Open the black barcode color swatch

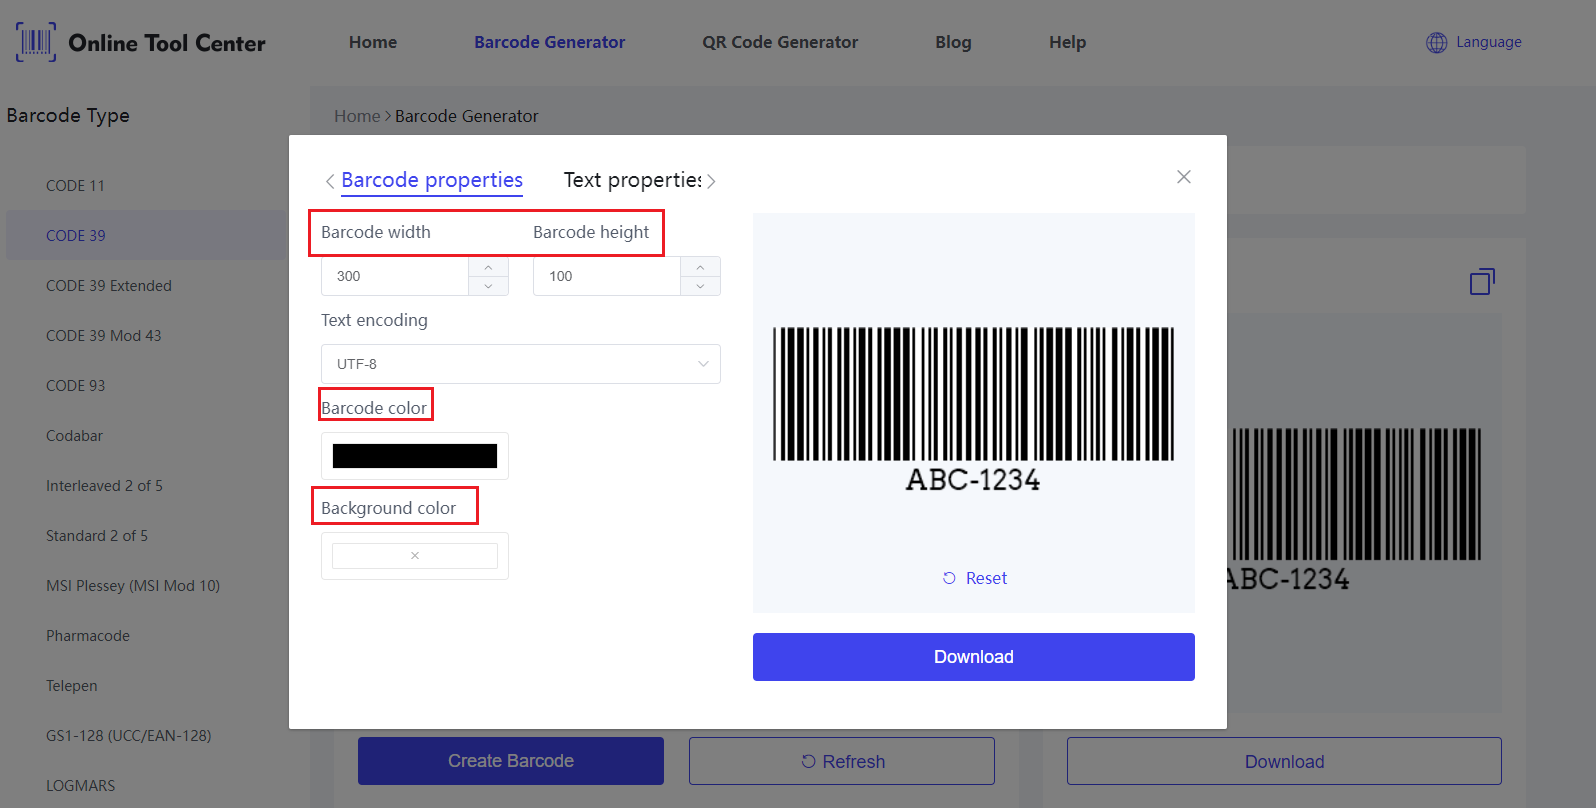(415, 456)
